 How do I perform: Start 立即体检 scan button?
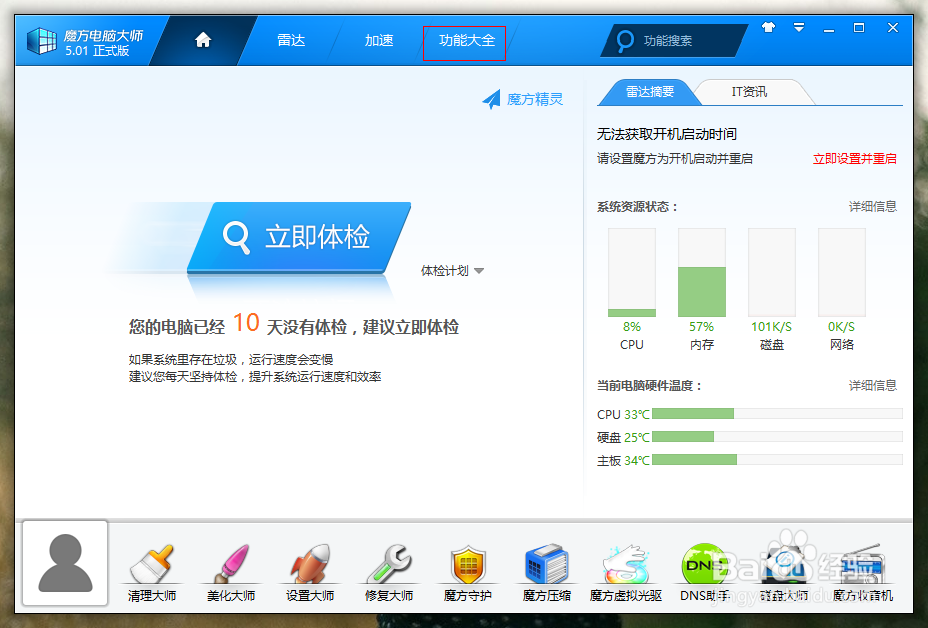299,237
